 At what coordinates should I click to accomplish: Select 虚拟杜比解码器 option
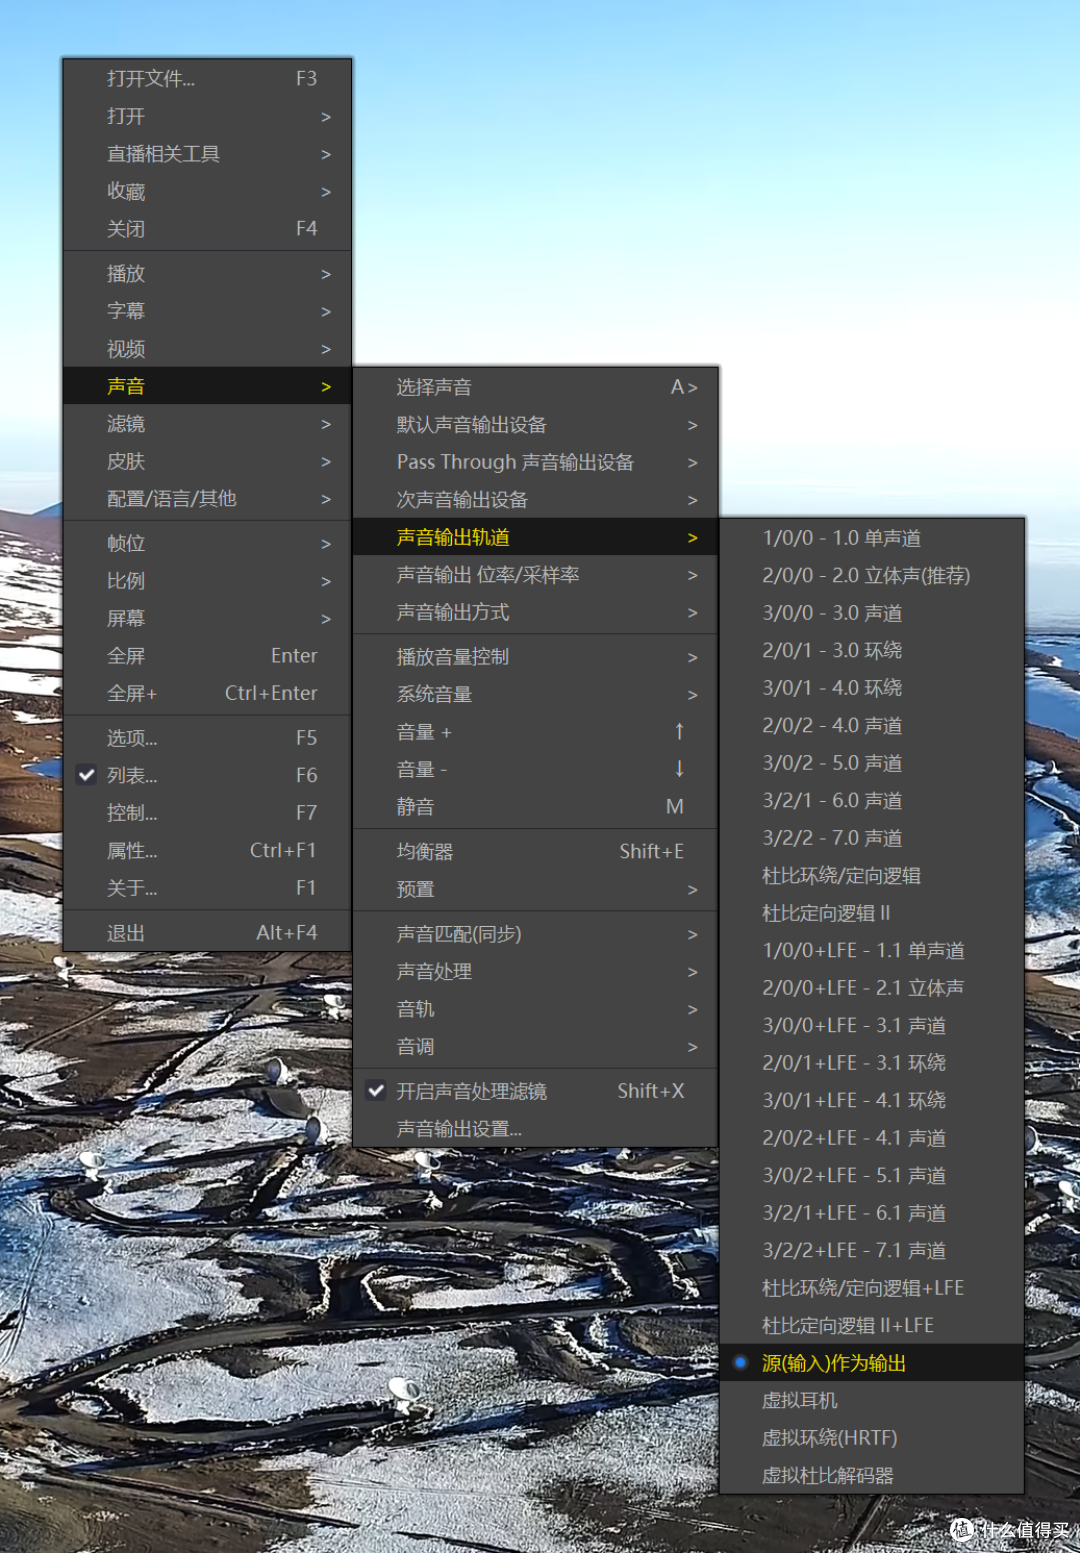coord(872,1476)
